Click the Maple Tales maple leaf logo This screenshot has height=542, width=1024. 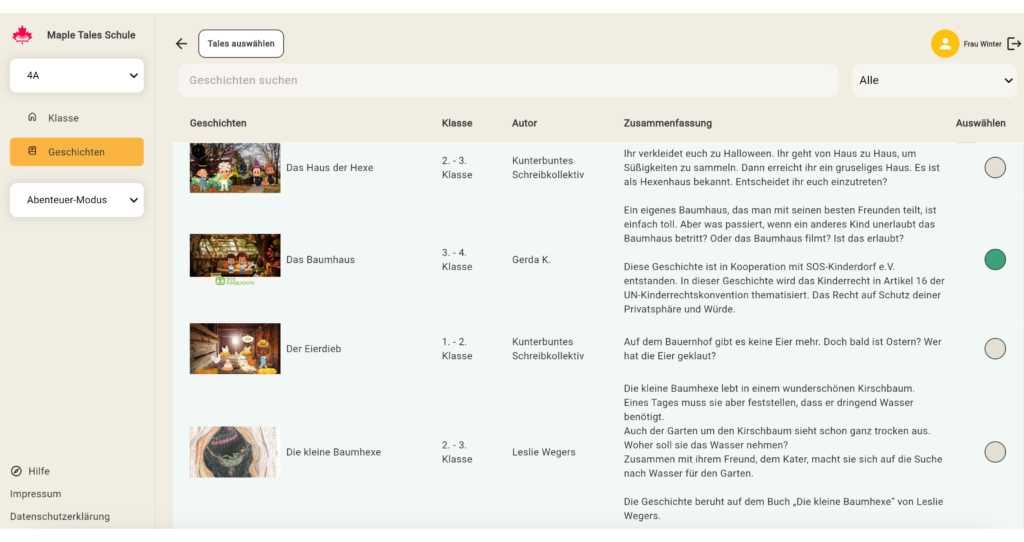22,35
